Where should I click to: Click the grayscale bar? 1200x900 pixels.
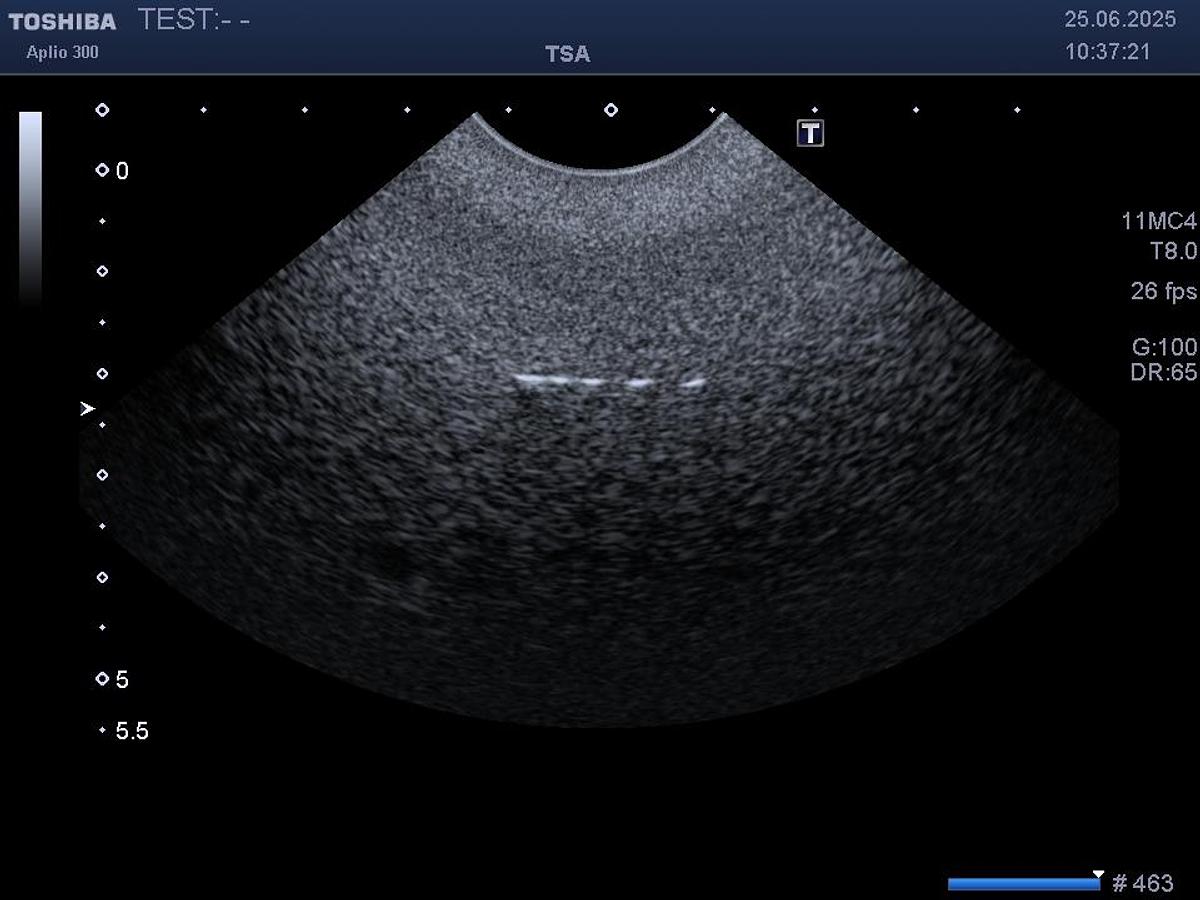pyautogui.click(x=31, y=205)
